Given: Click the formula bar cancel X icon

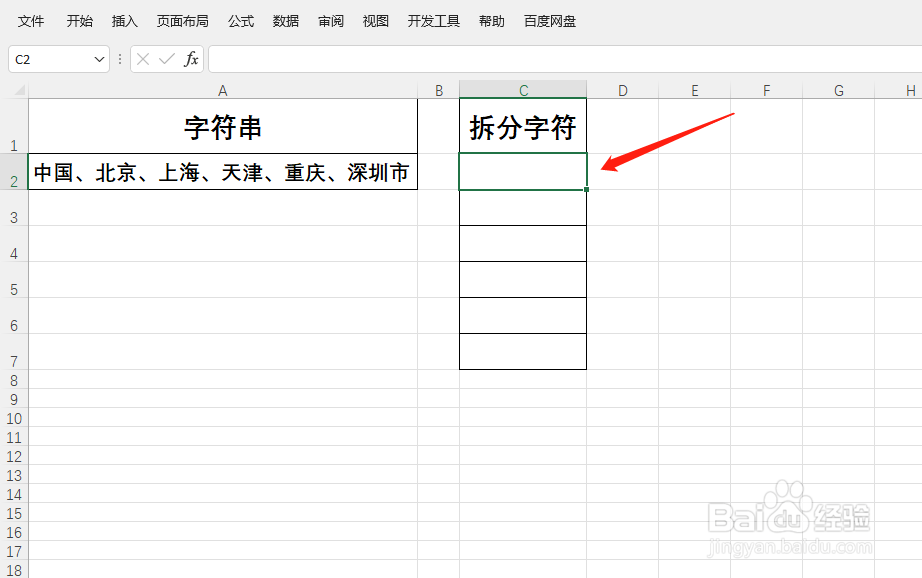Looking at the screenshot, I should point(143,59).
